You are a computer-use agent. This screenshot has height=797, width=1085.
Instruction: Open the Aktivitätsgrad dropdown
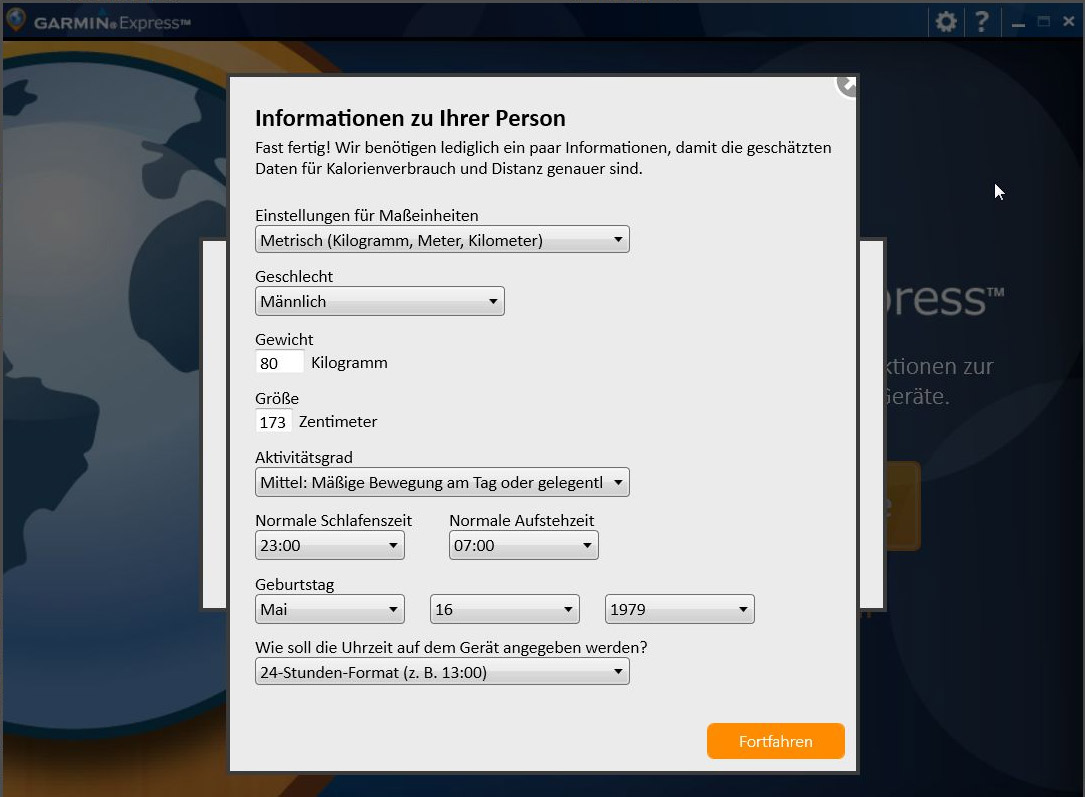coord(442,483)
